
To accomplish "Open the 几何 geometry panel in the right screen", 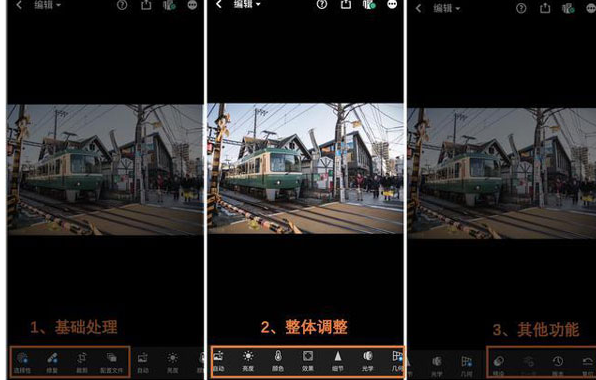I will pyautogui.click(x=466, y=366).
